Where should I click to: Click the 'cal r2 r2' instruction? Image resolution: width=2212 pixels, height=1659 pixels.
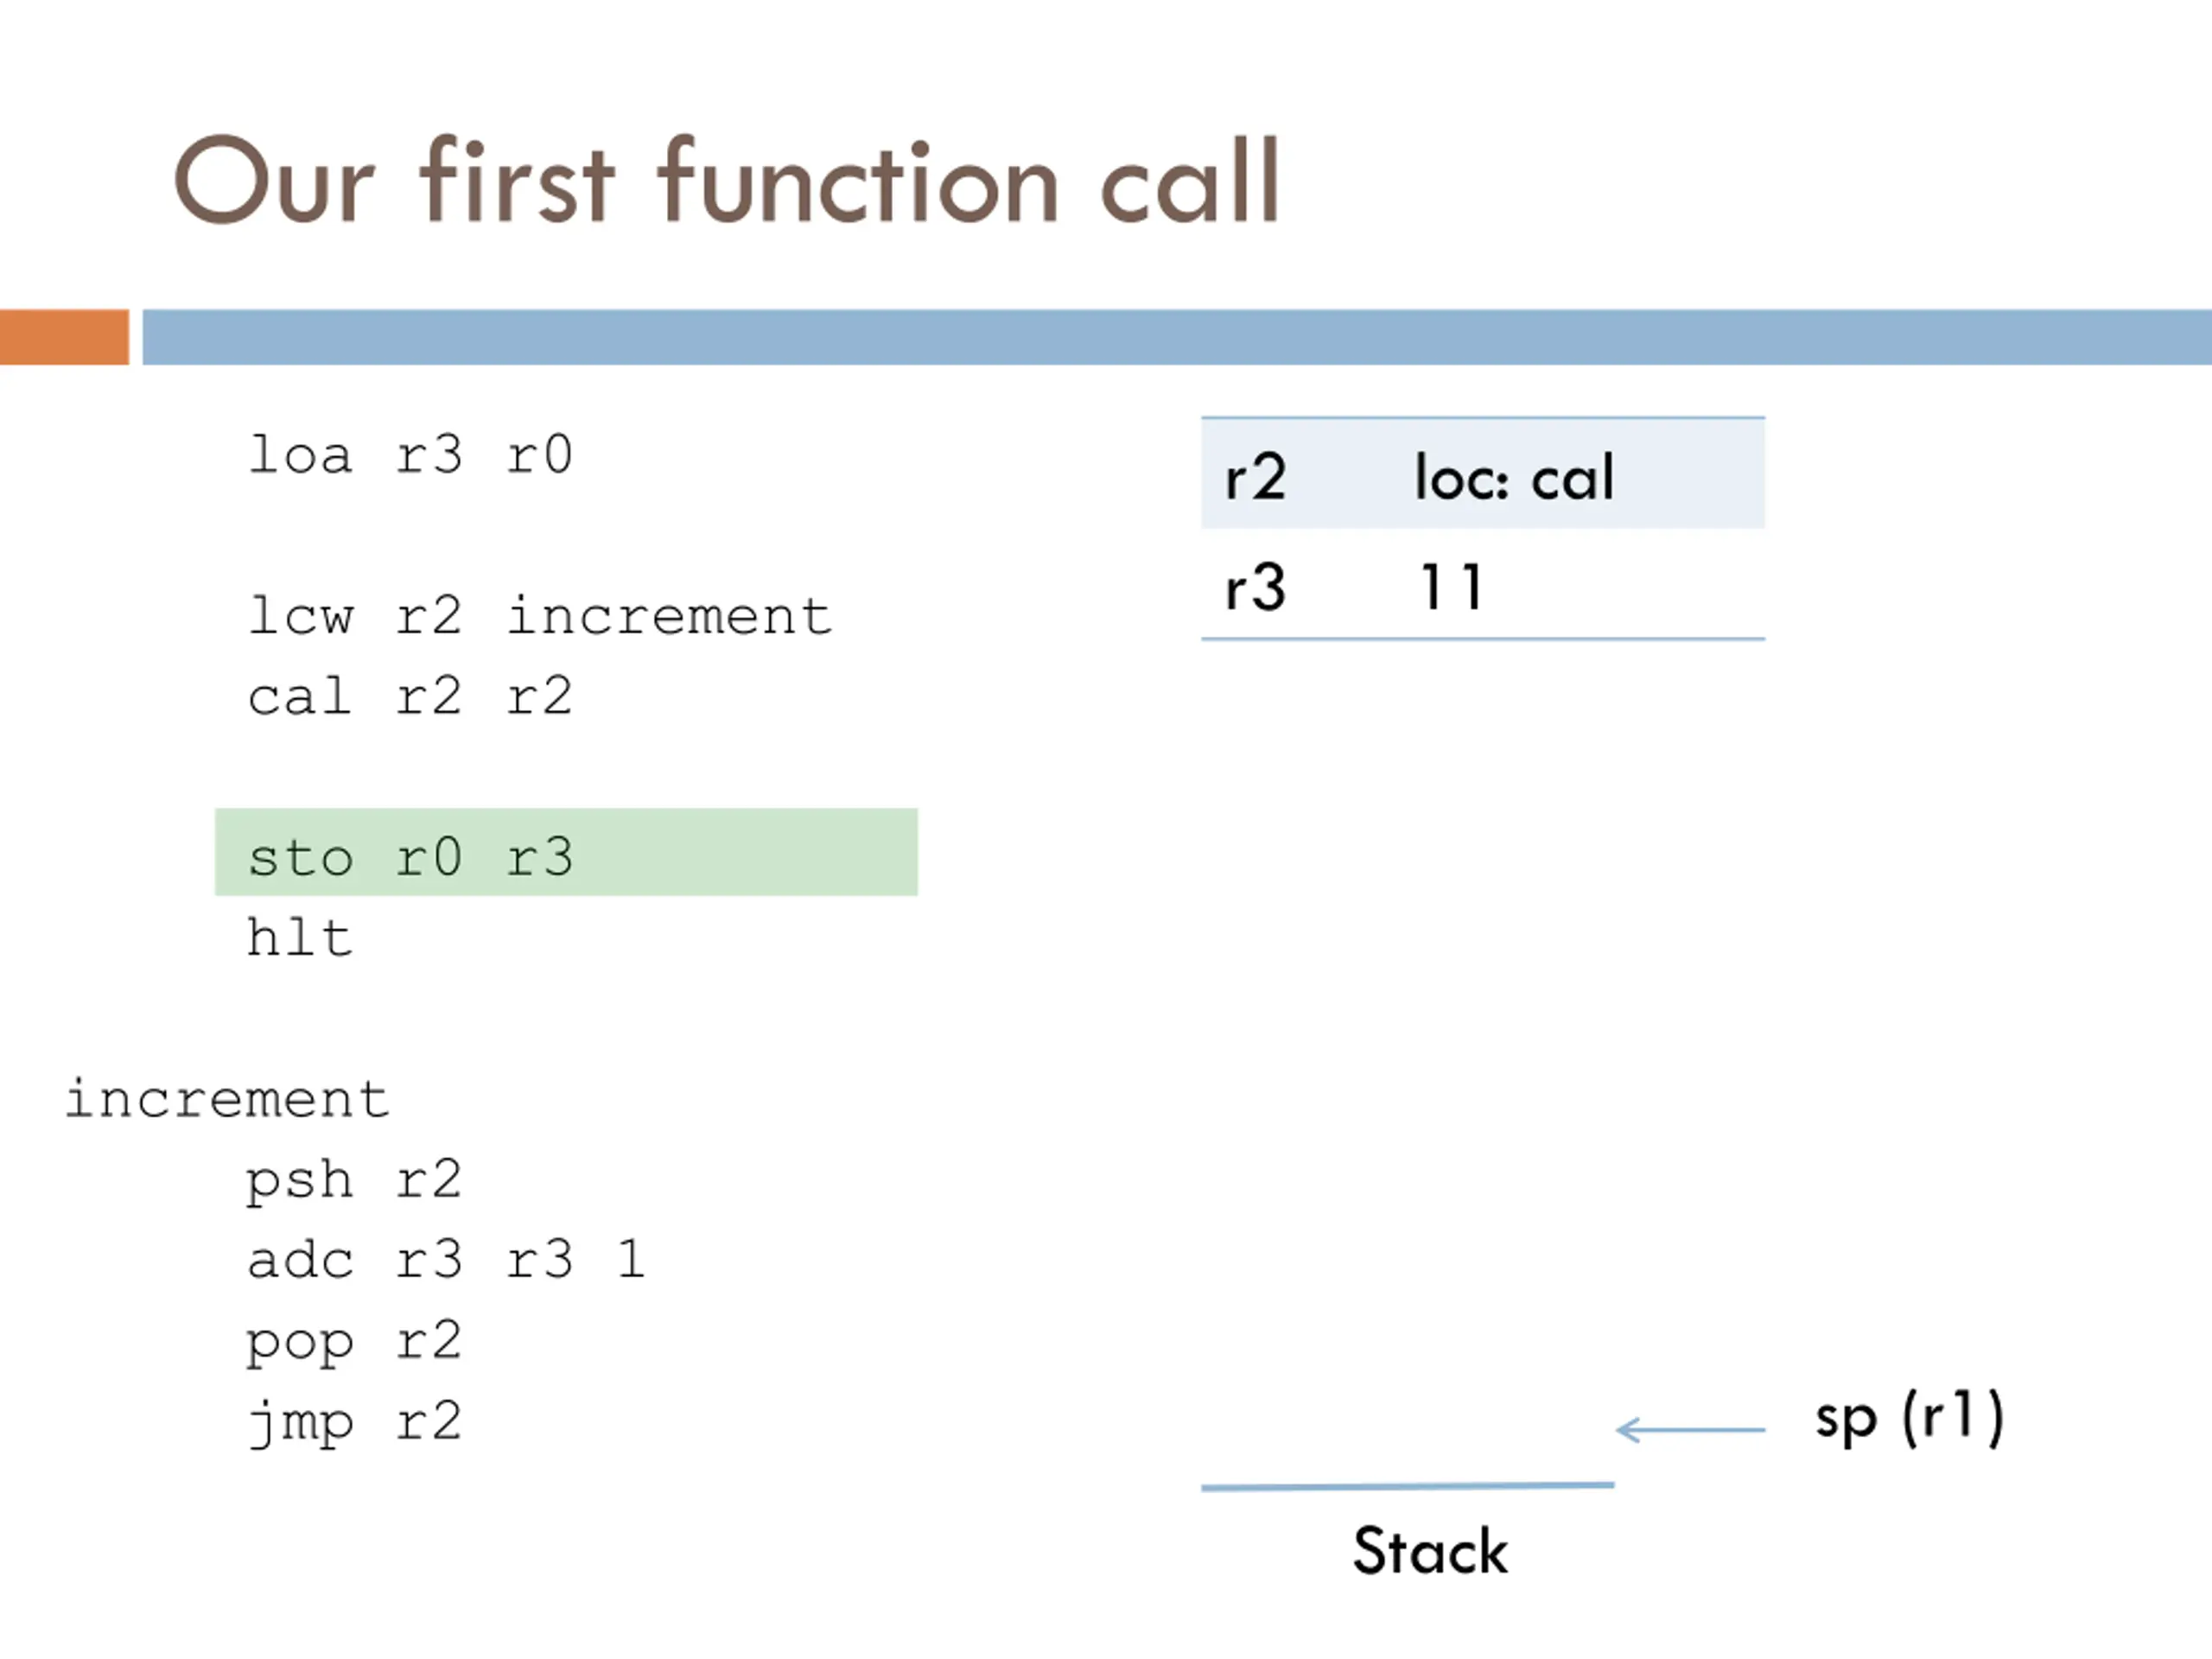point(410,696)
